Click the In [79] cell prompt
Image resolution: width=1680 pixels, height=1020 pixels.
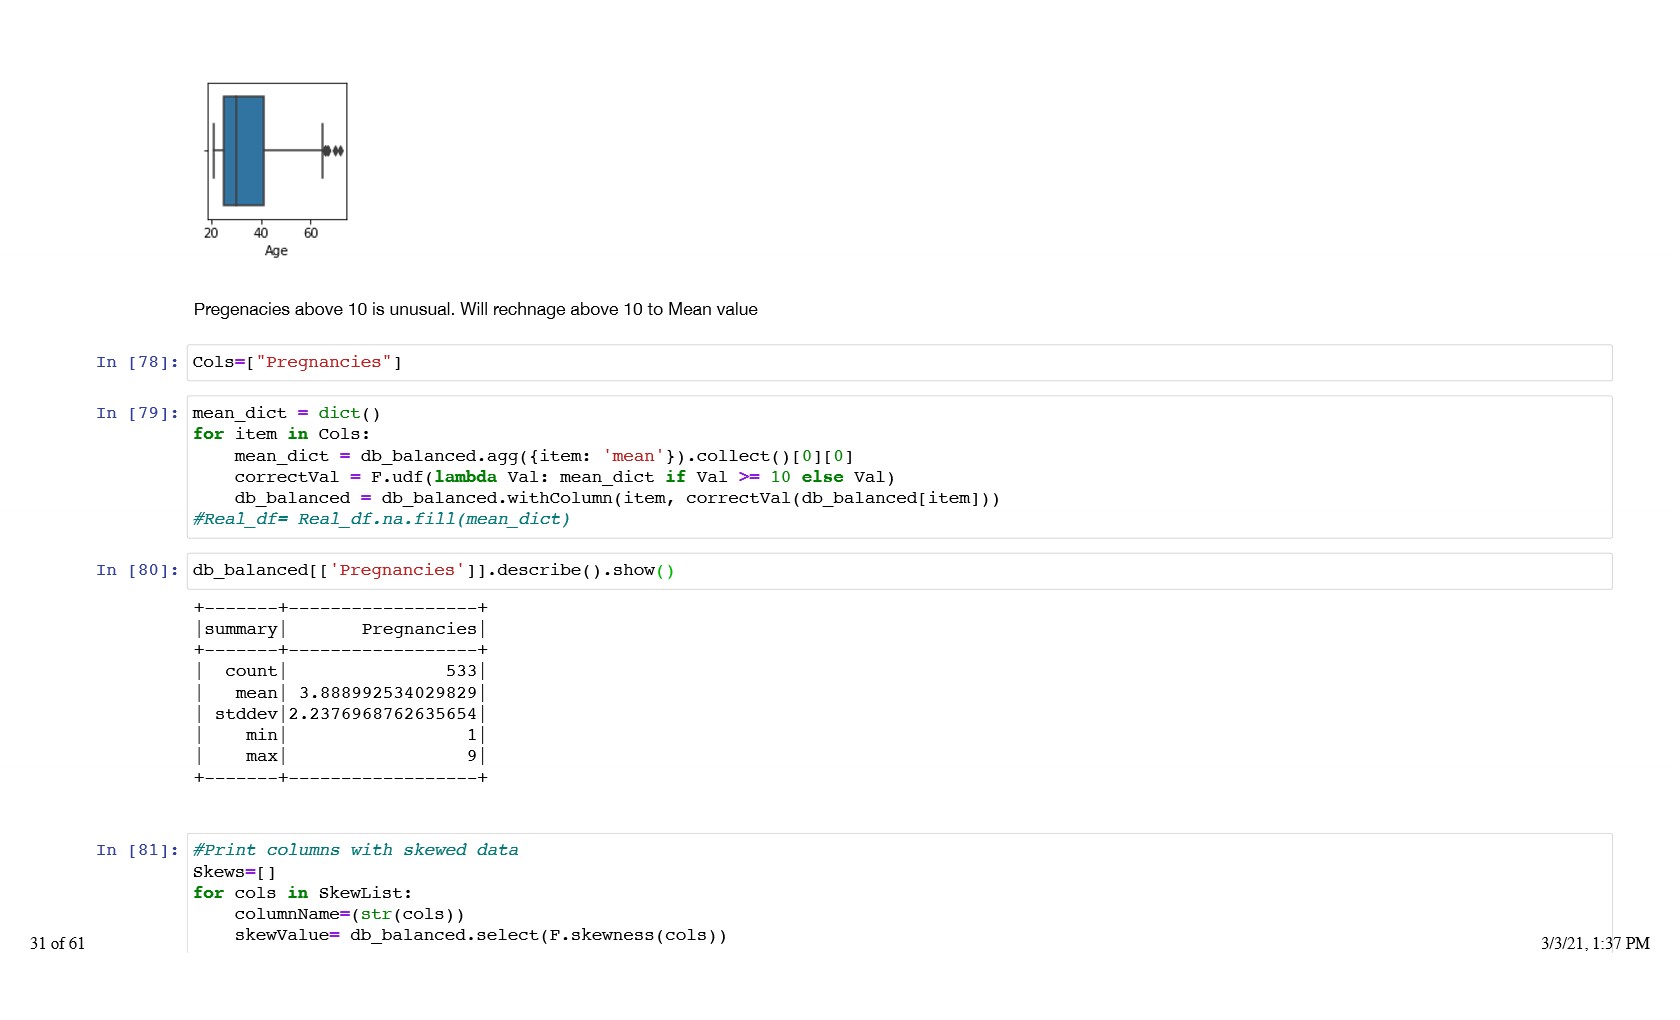pyautogui.click(x=137, y=413)
